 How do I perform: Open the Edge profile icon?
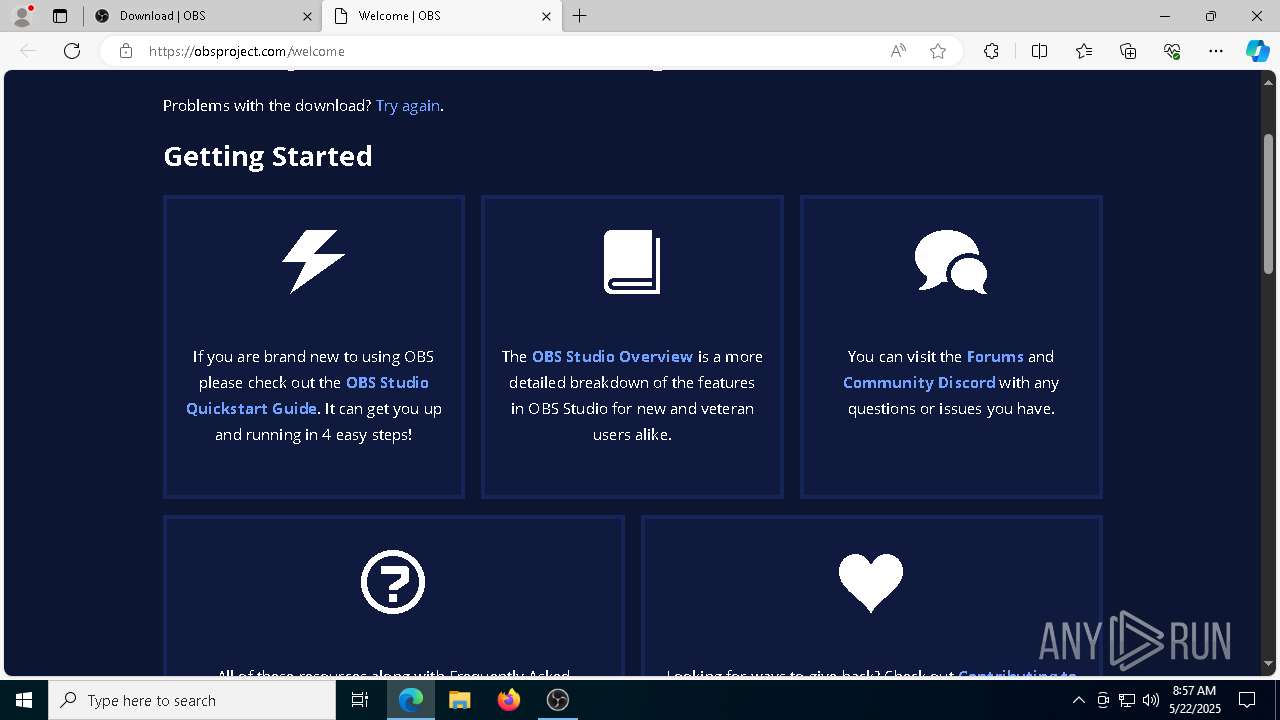[22, 16]
